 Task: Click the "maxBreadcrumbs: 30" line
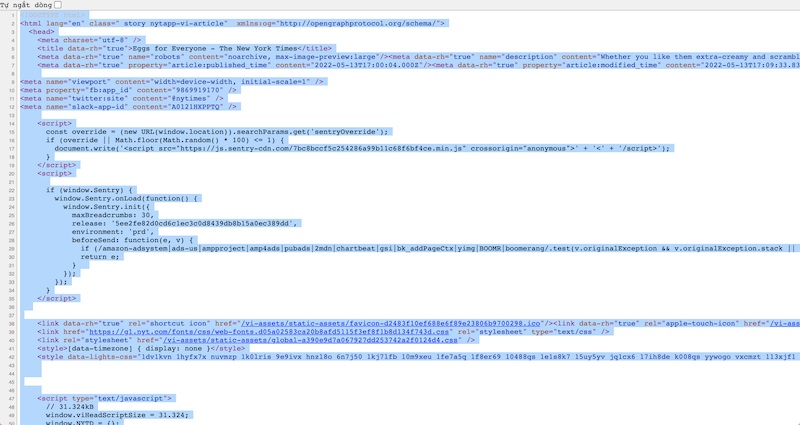click(x=112, y=214)
